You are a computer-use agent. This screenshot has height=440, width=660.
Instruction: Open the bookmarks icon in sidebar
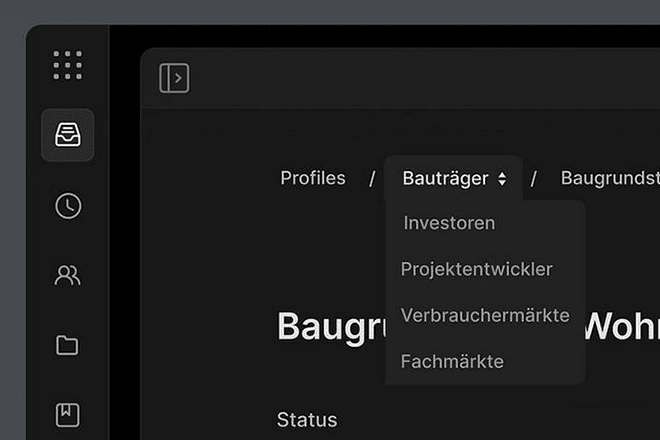[x=68, y=414]
